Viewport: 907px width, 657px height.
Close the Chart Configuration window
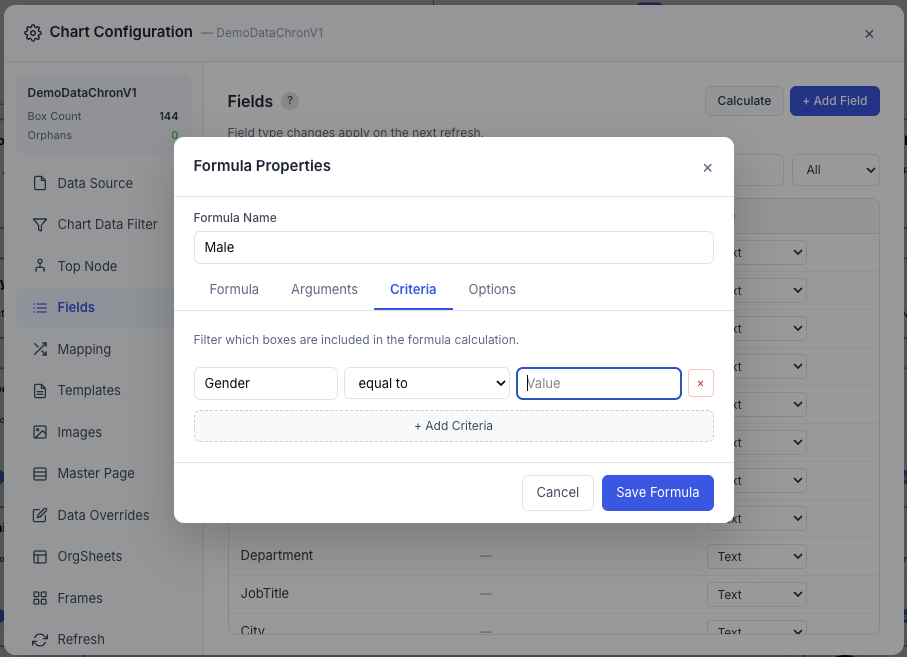tap(869, 34)
